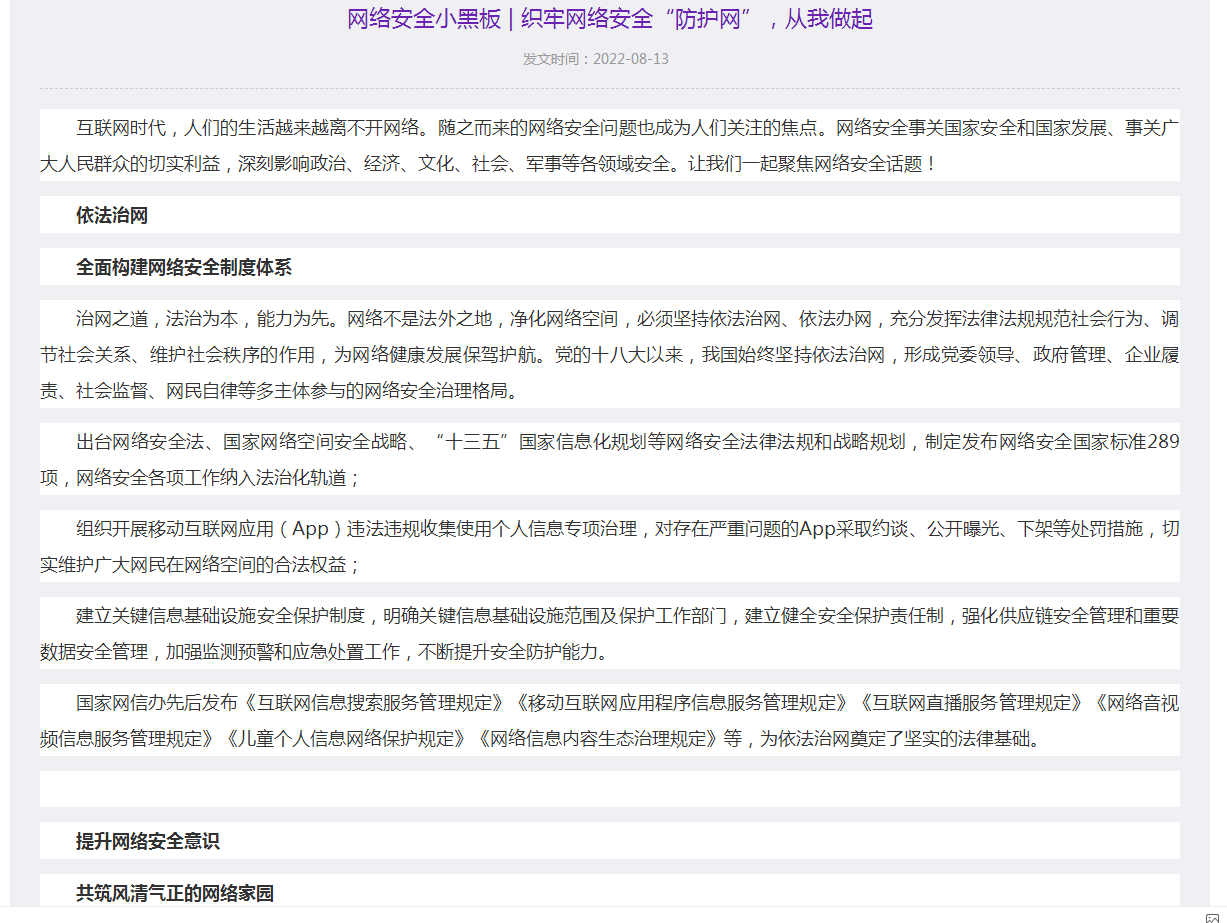The height and width of the screenshot is (923, 1227).
Task: Click the '提升网络安全意识' section heading
Action: (148, 841)
